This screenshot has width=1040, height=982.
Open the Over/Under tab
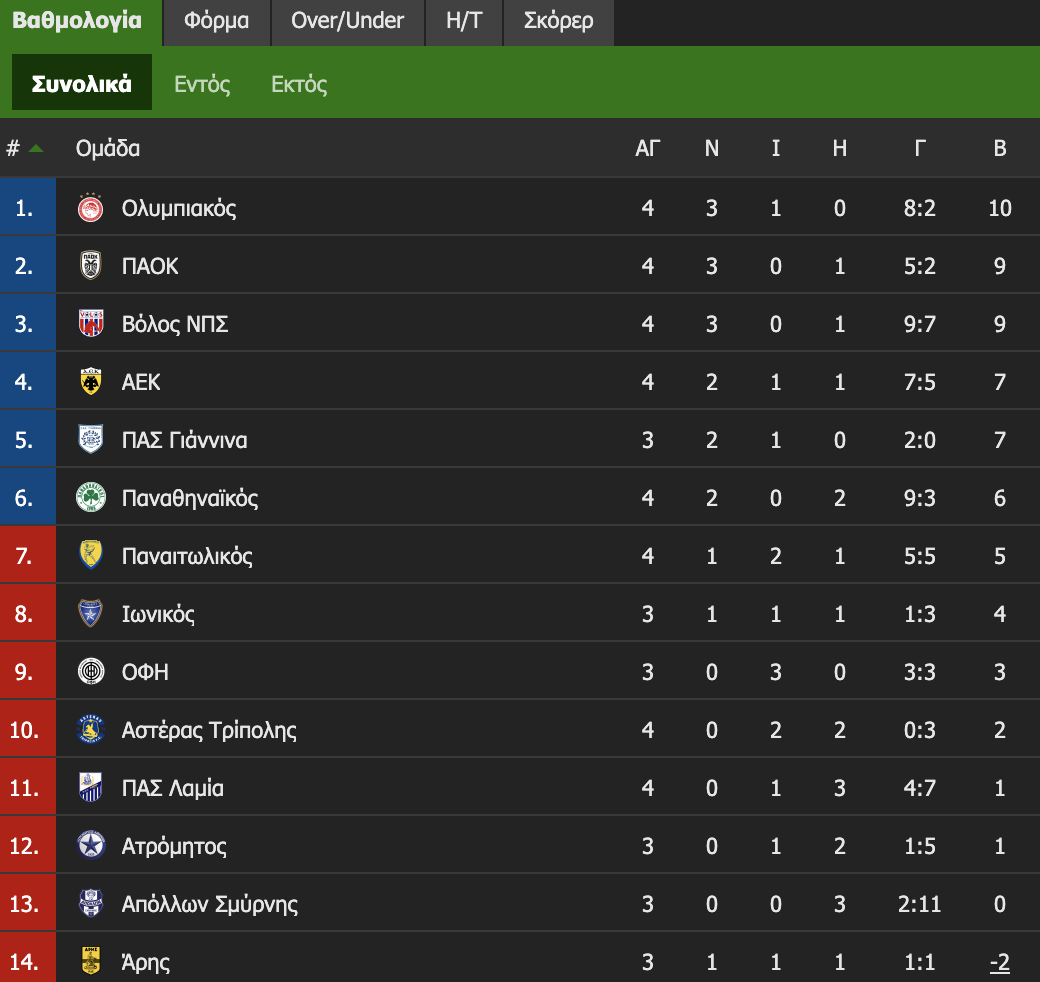pos(347,21)
